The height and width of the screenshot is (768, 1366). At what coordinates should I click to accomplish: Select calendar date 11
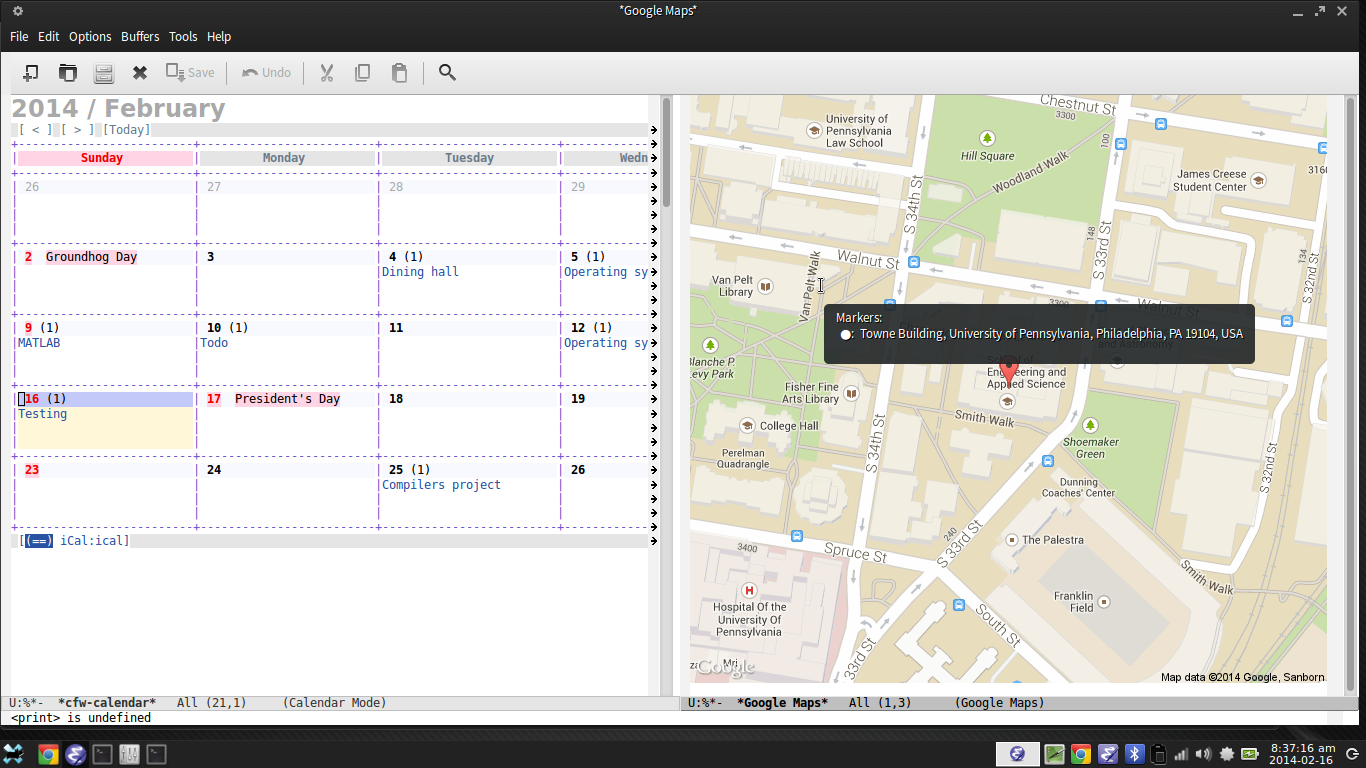pos(396,328)
